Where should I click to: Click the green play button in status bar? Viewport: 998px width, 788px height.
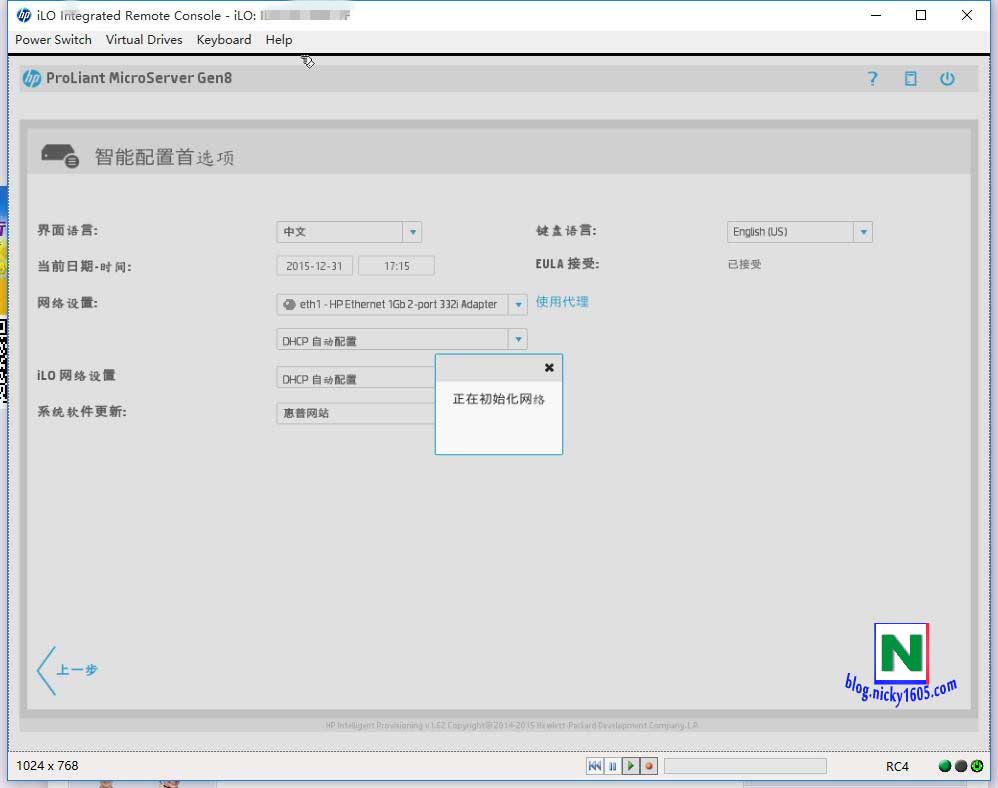click(631, 766)
